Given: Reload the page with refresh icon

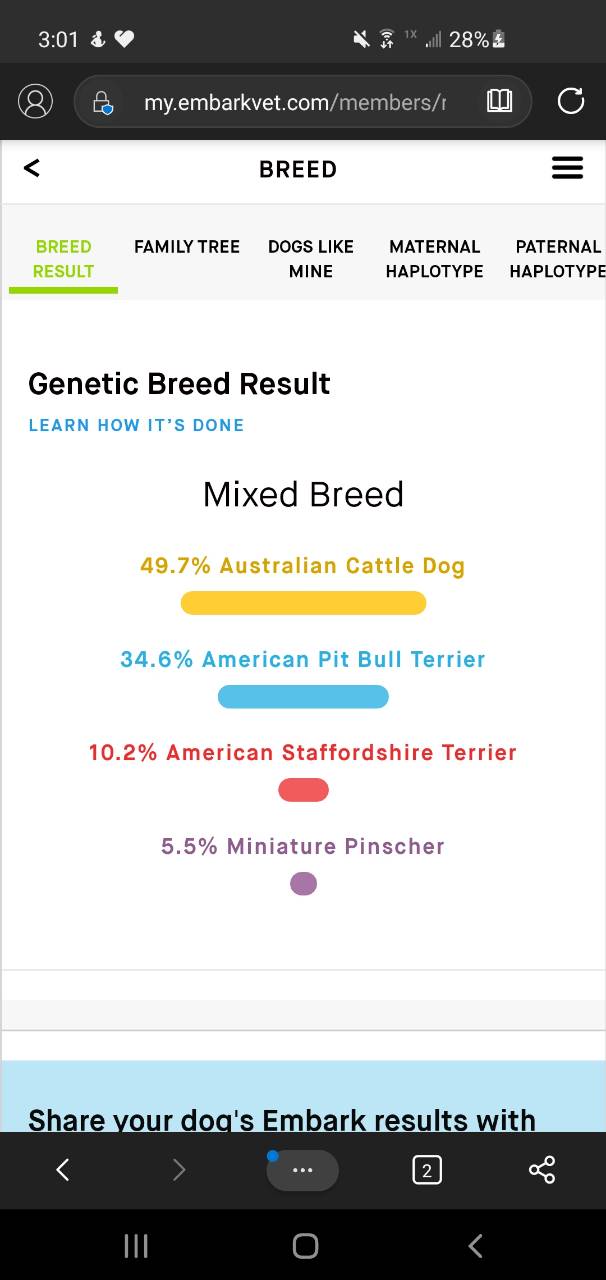Looking at the screenshot, I should [570, 101].
